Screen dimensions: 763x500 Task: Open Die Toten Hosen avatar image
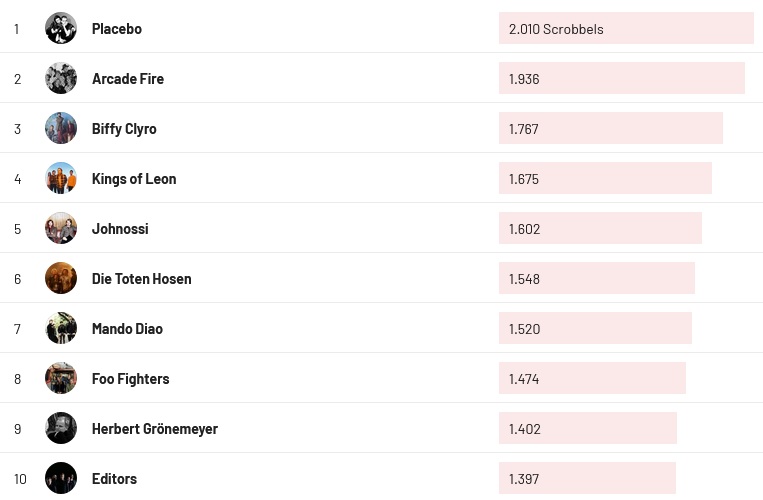click(61, 278)
